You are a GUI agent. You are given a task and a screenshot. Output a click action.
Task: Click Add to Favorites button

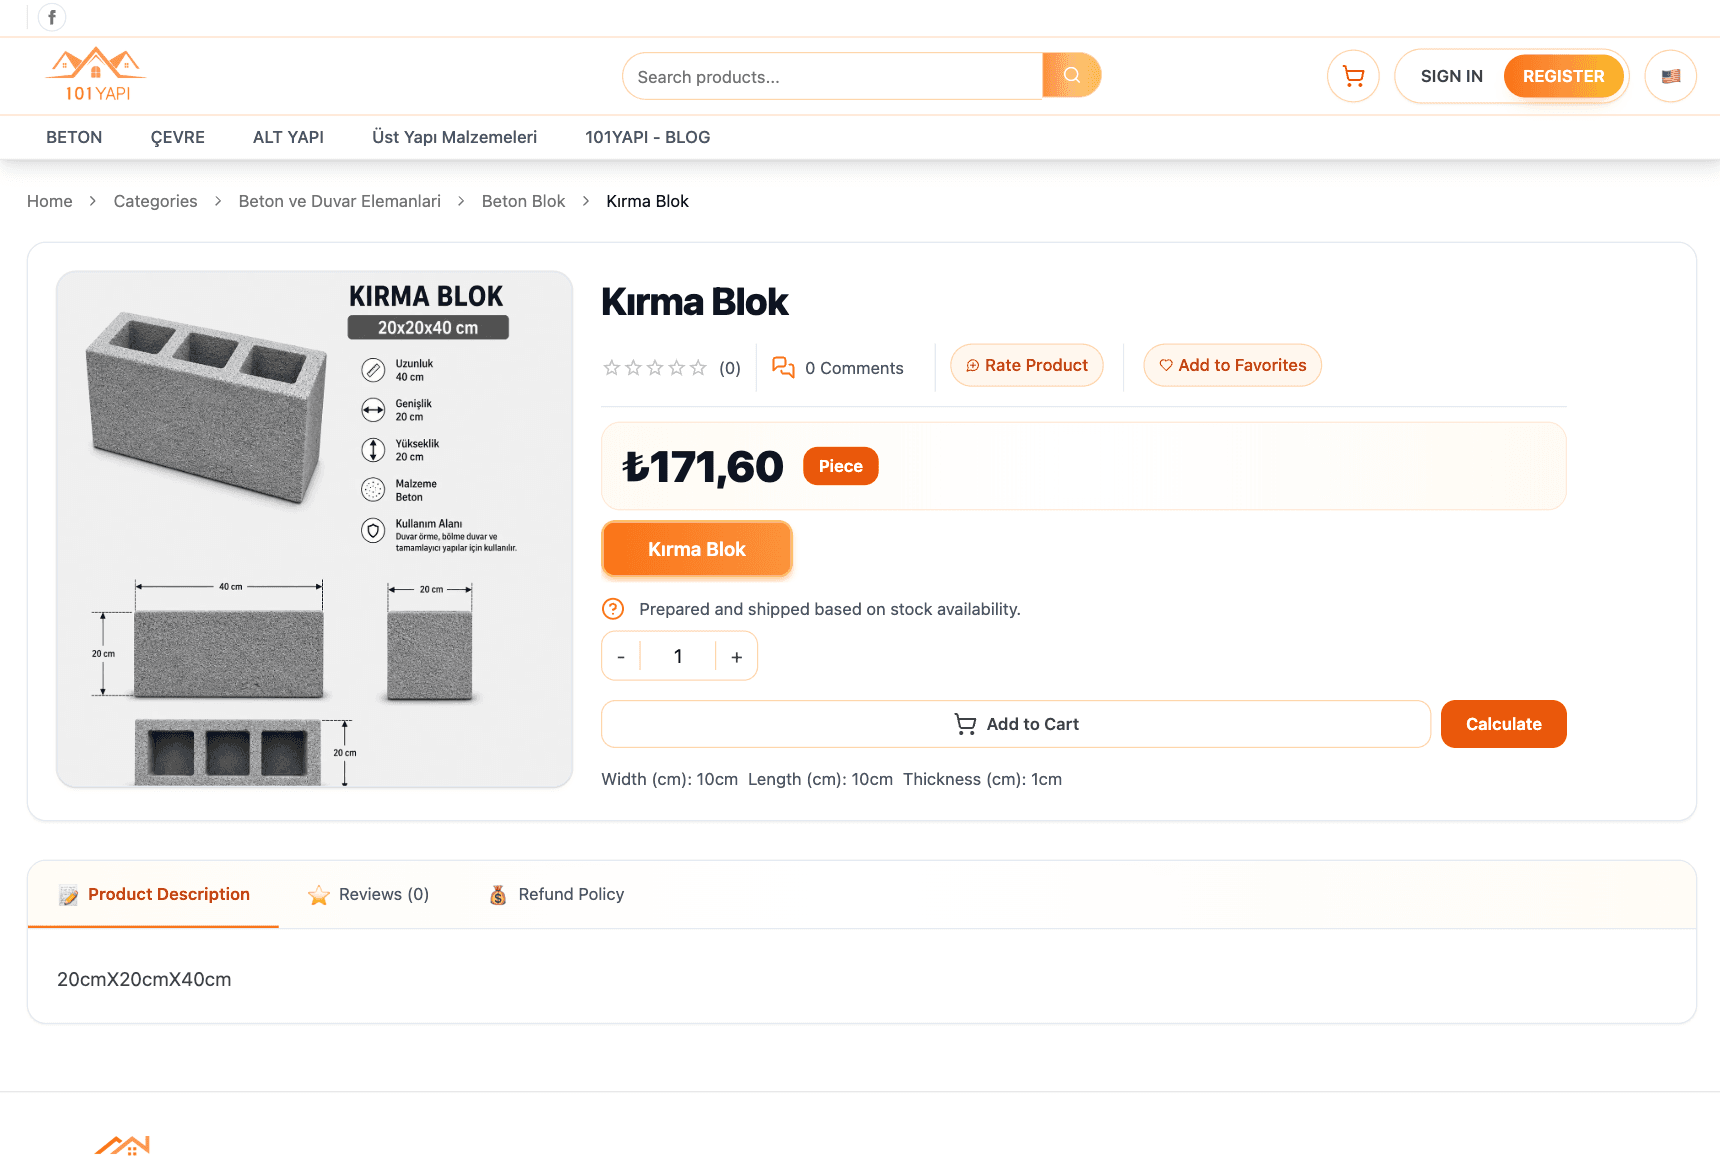click(1233, 365)
